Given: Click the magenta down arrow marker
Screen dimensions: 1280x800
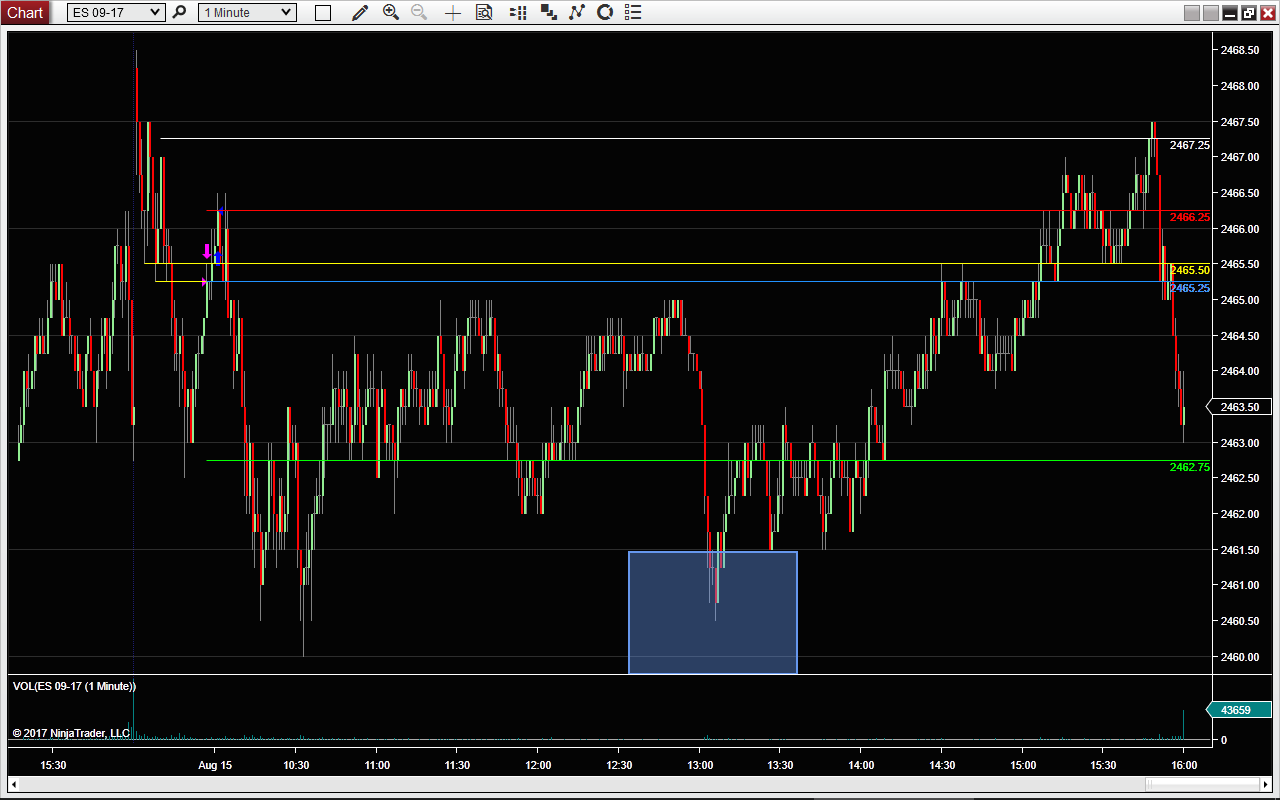Looking at the screenshot, I should pyautogui.click(x=207, y=251).
